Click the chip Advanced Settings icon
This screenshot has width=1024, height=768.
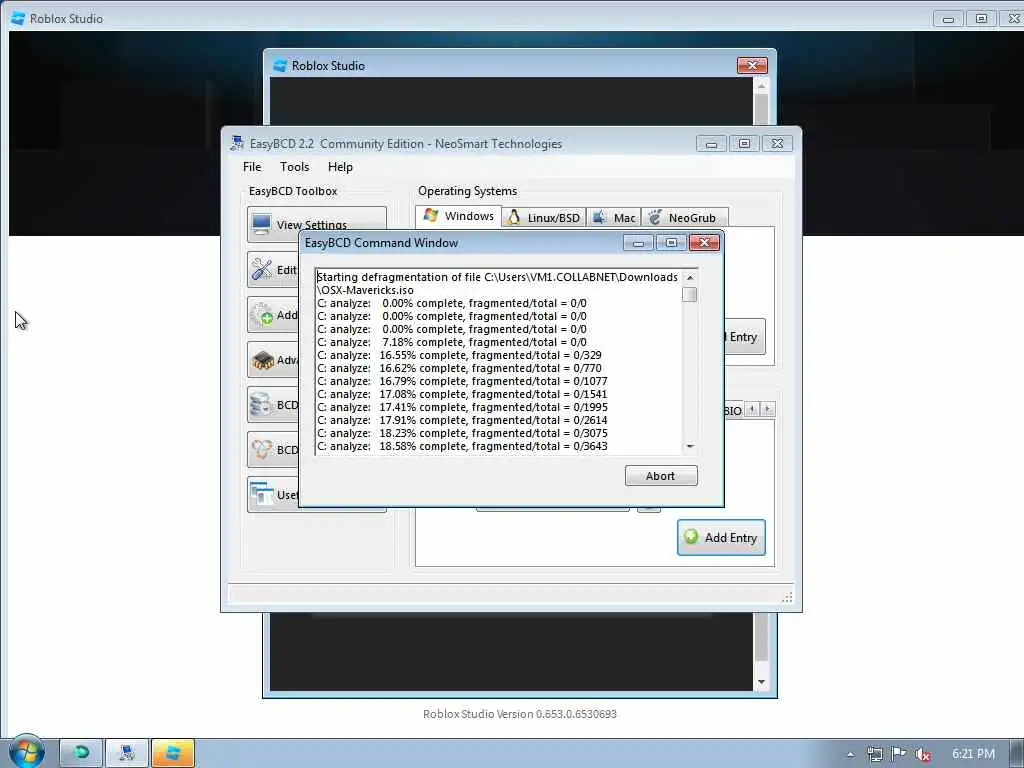(x=263, y=360)
